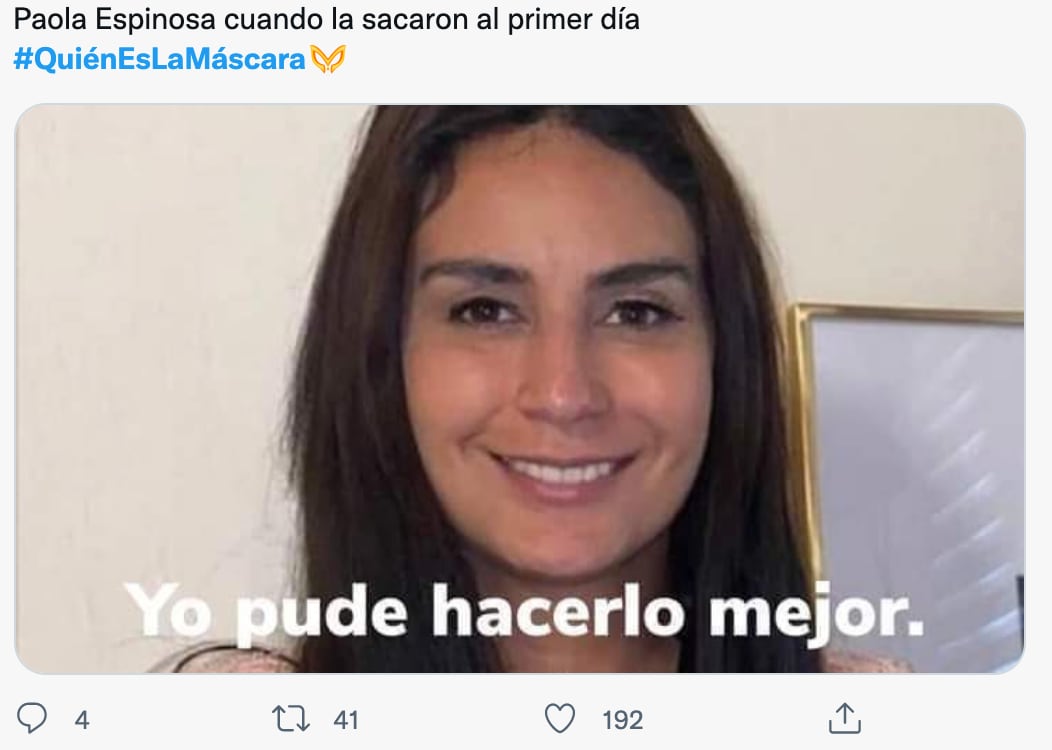Image resolution: width=1052 pixels, height=750 pixels.
Task: Click the tweet text starting with Paola Espinosa
Action: click(x=327, y=20)
